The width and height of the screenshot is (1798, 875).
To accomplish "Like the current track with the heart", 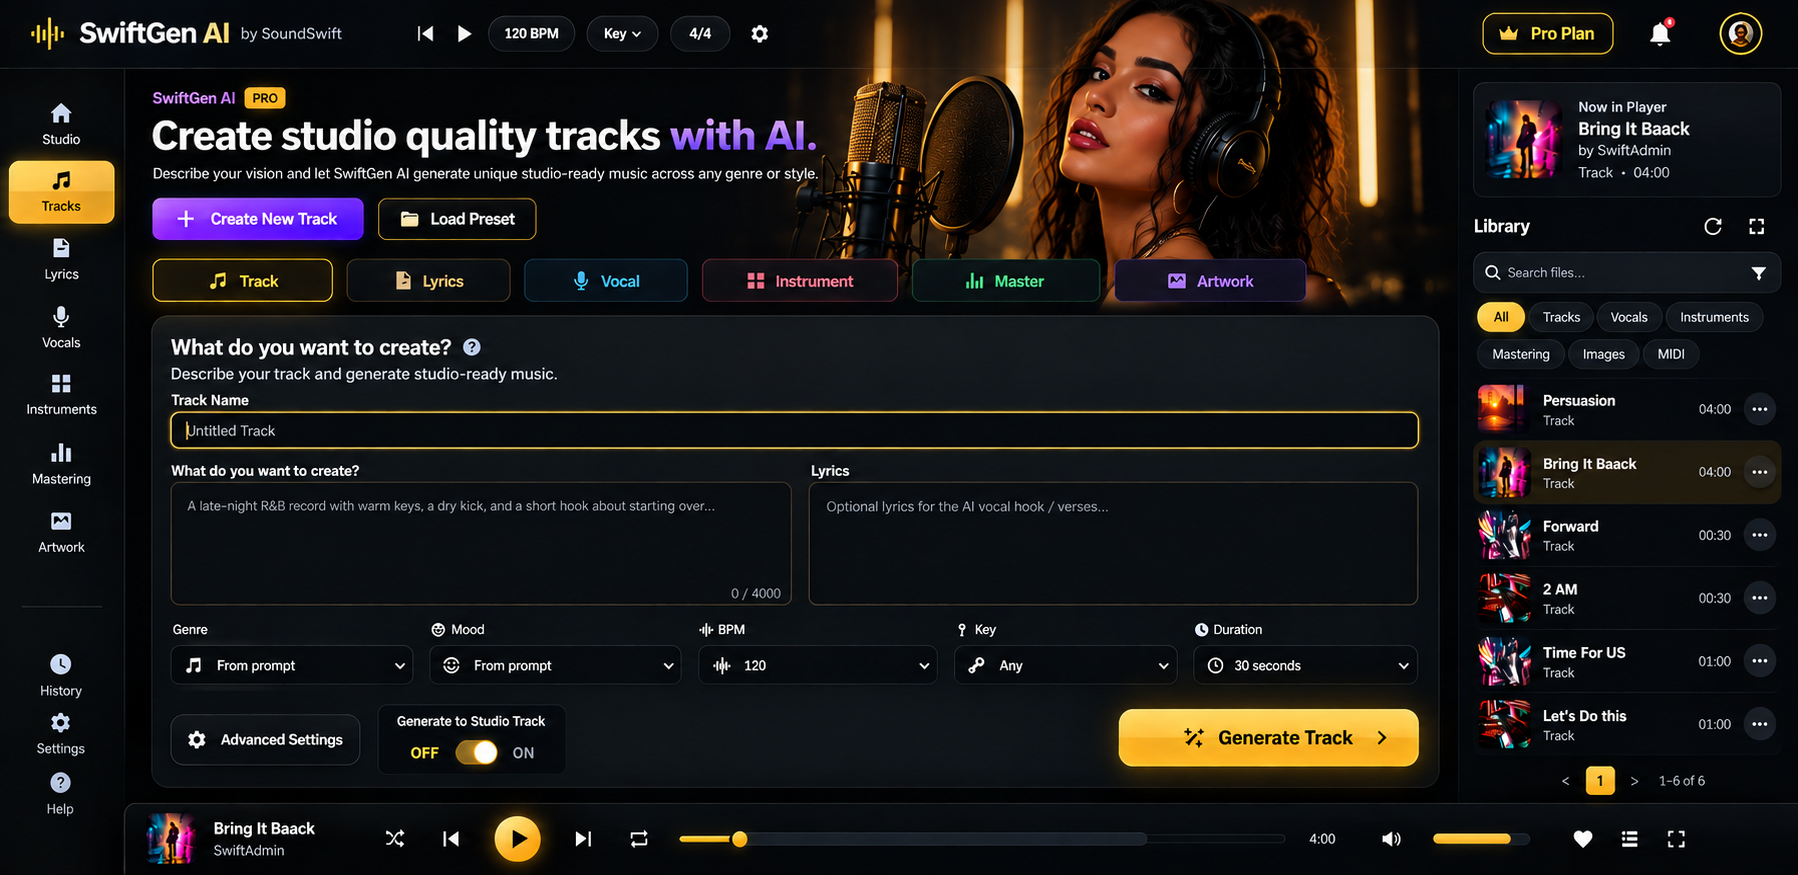I will 1583,839.
